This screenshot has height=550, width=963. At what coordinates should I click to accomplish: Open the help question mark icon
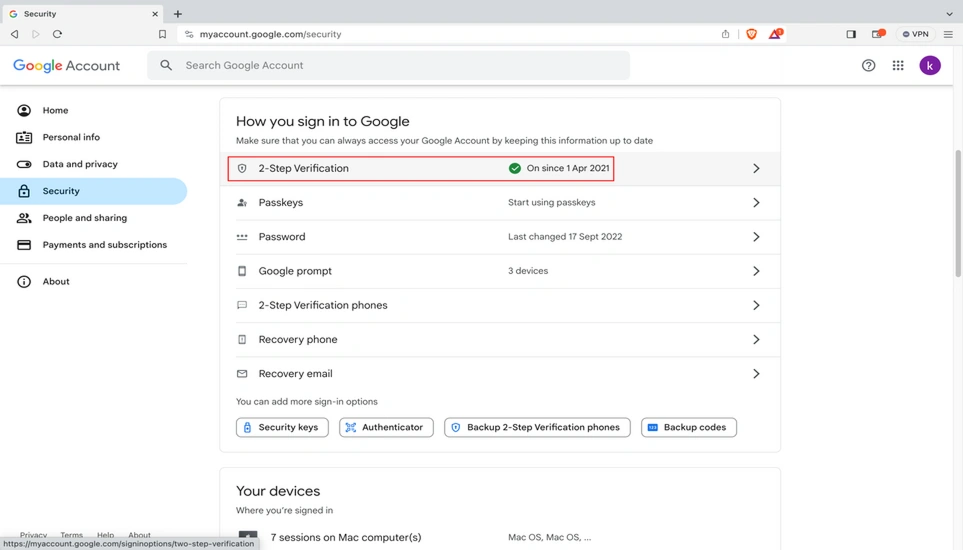point(868,65)
